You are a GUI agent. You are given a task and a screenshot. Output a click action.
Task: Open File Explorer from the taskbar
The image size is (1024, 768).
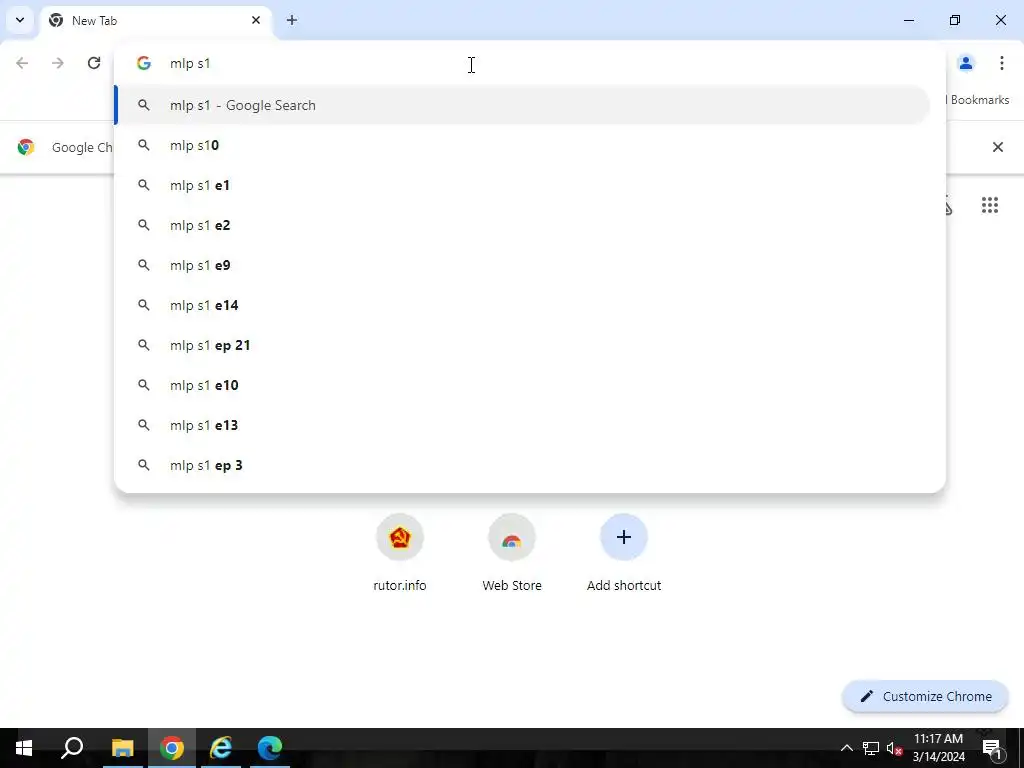(x=122, y=748)
